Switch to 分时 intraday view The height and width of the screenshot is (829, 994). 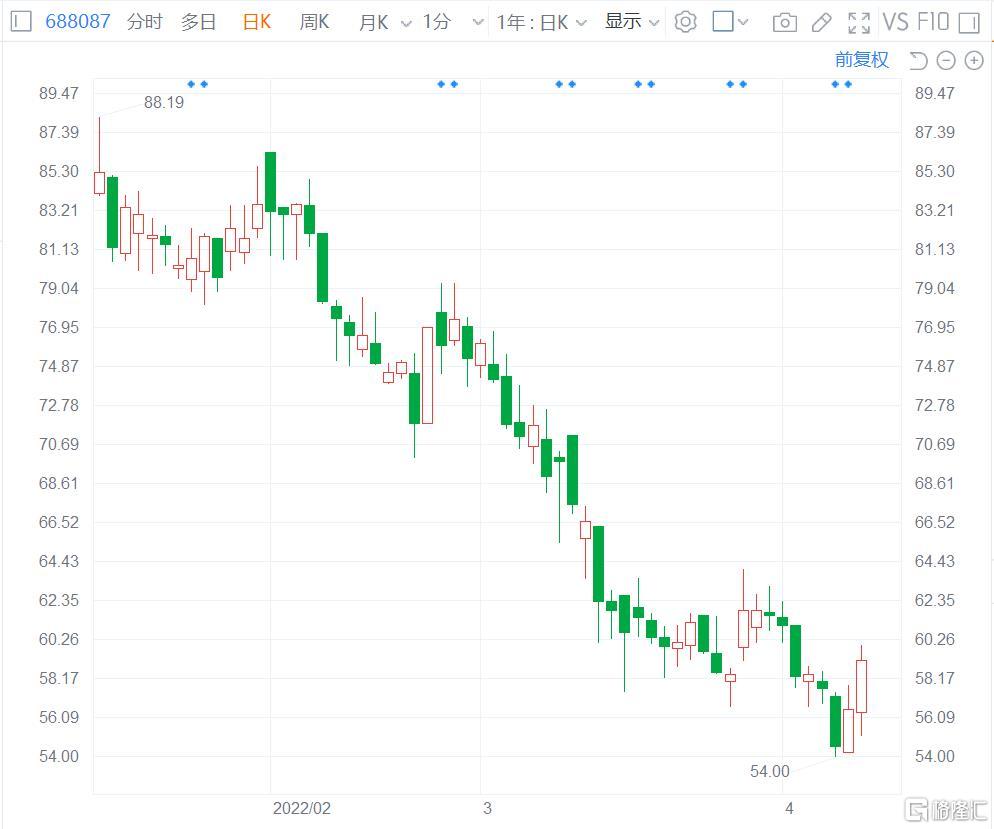[145, 22]
